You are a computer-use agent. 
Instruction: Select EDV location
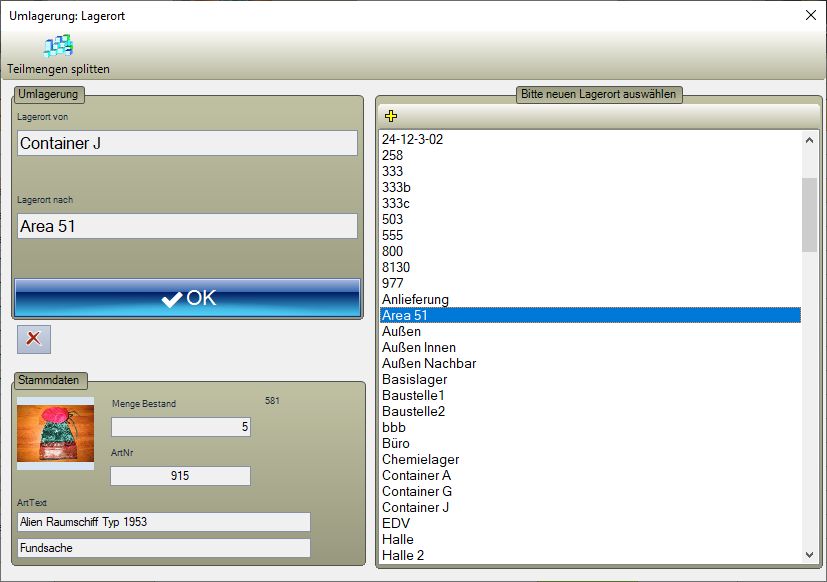point(590,523)
